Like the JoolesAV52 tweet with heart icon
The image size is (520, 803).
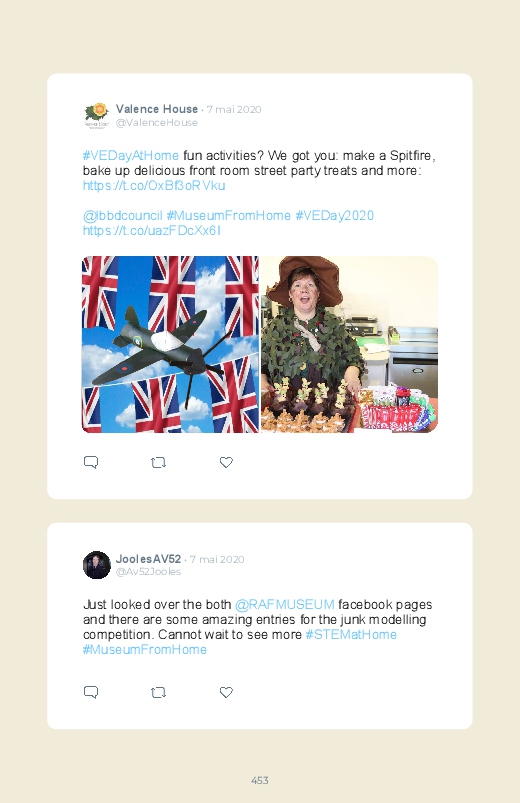pos(226,692)
